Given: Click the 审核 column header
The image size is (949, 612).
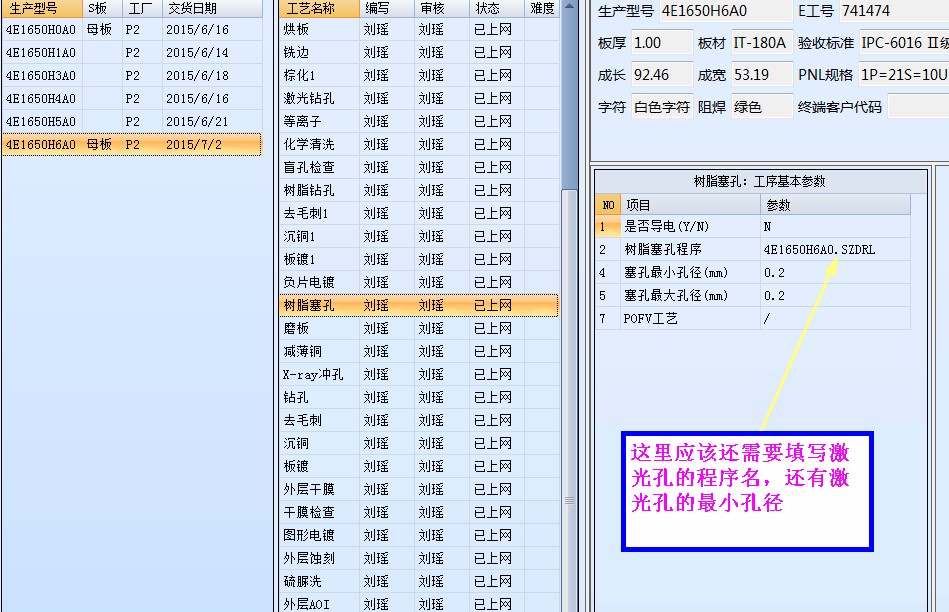Looking at the screenshot, I should pos(442,8).
